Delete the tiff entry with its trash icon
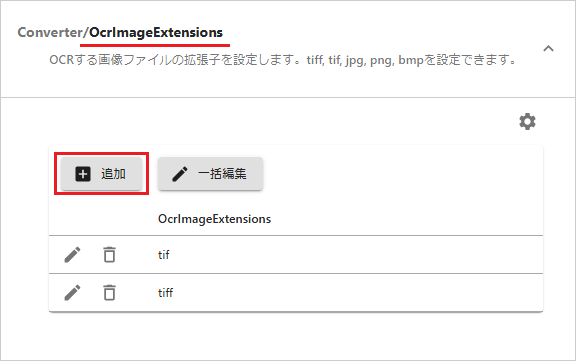Screen dimensions: 576x361 tap(109, 293)
